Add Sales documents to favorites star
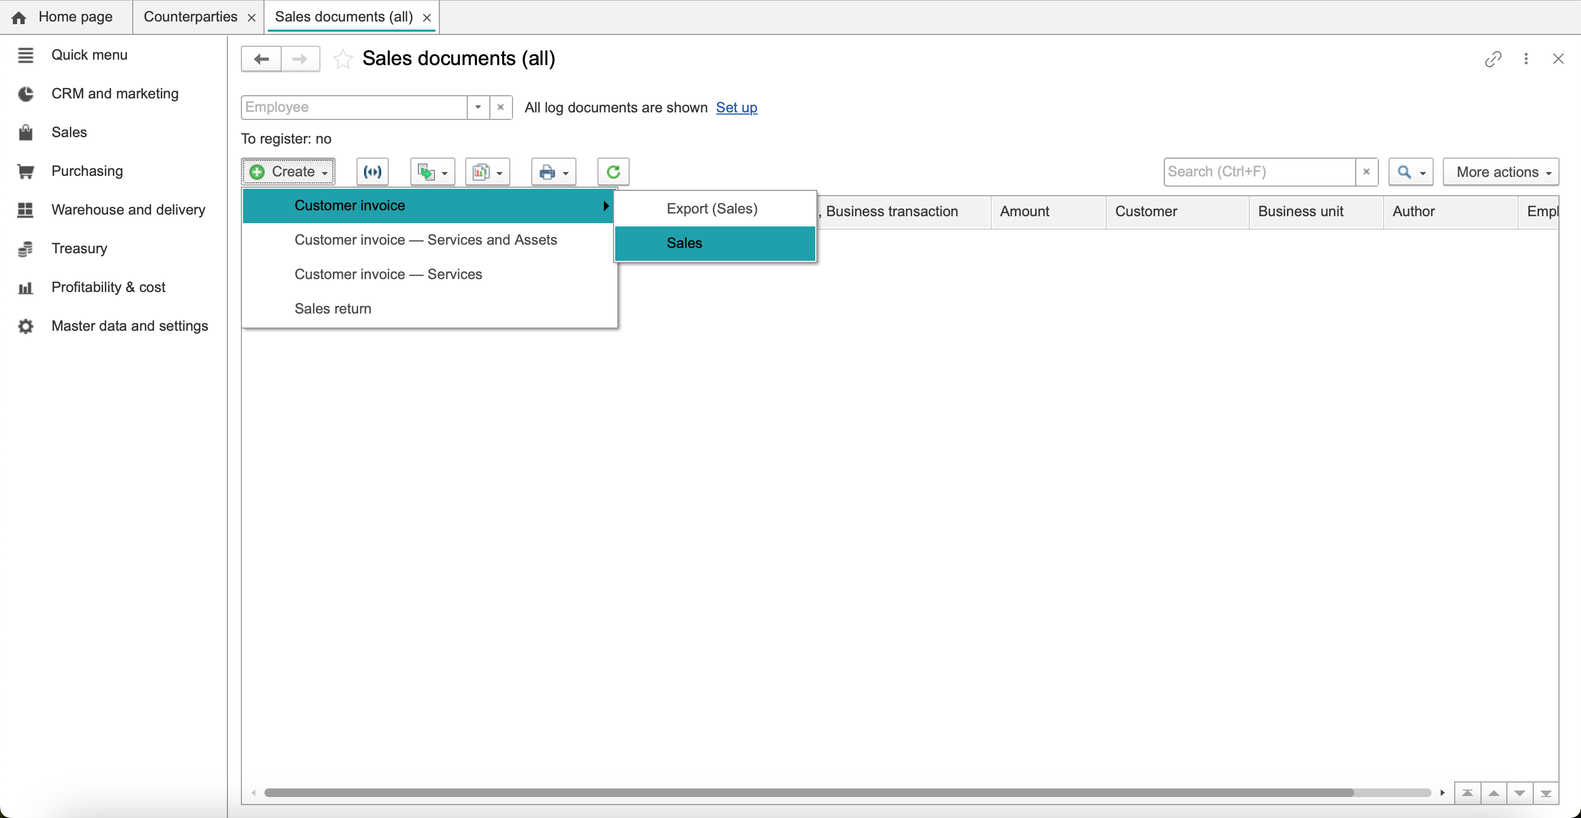 tap(342, 59)
